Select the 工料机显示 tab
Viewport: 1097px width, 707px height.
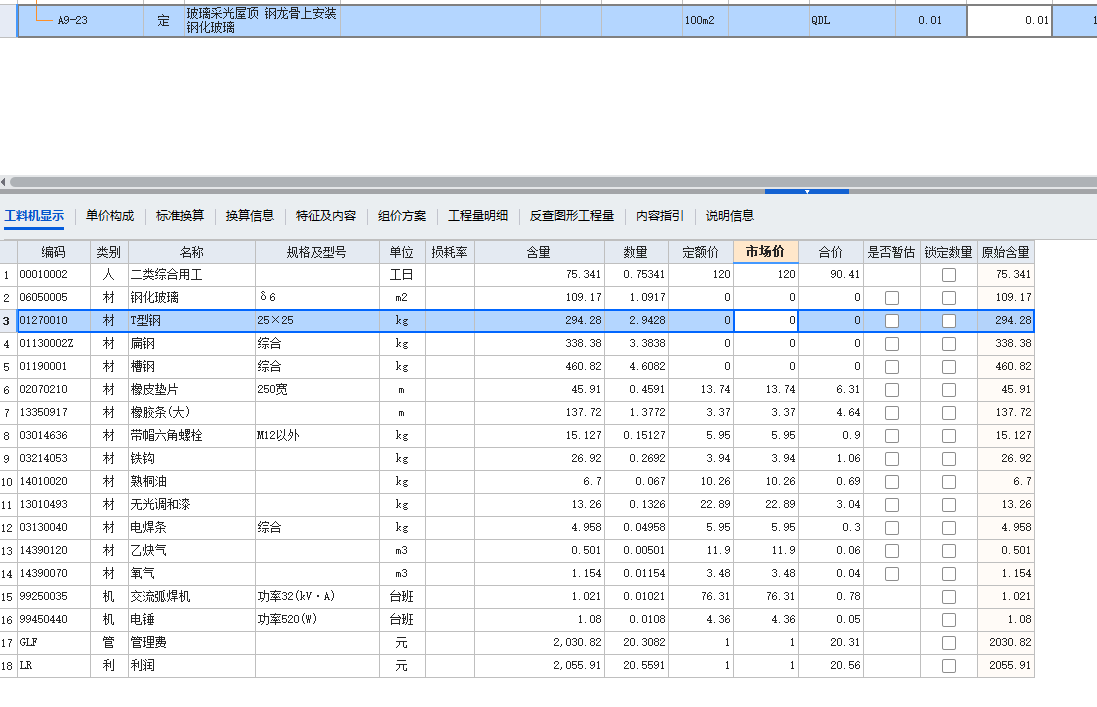(38, 215)
